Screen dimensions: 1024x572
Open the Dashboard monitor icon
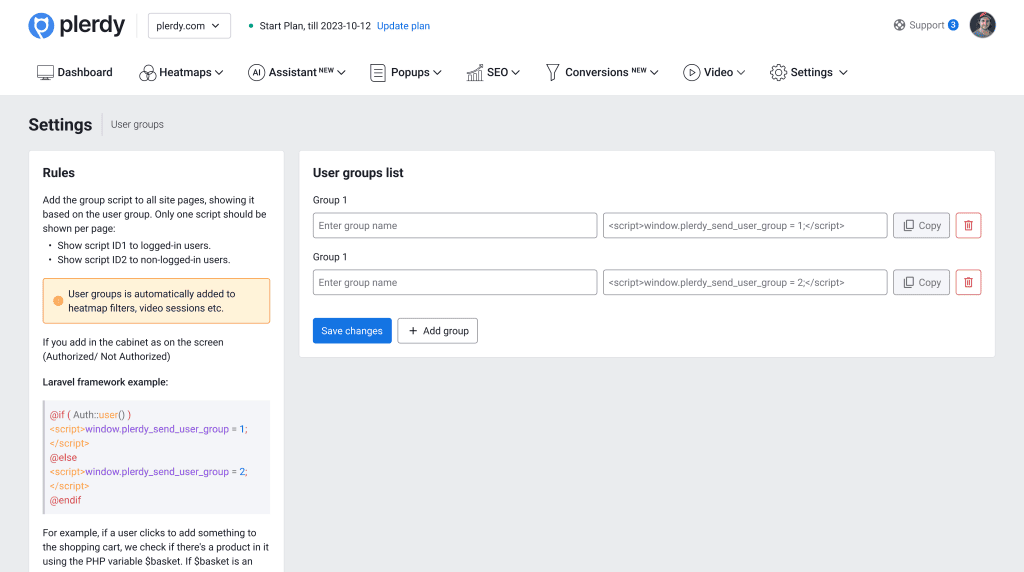tap(45, 73)
